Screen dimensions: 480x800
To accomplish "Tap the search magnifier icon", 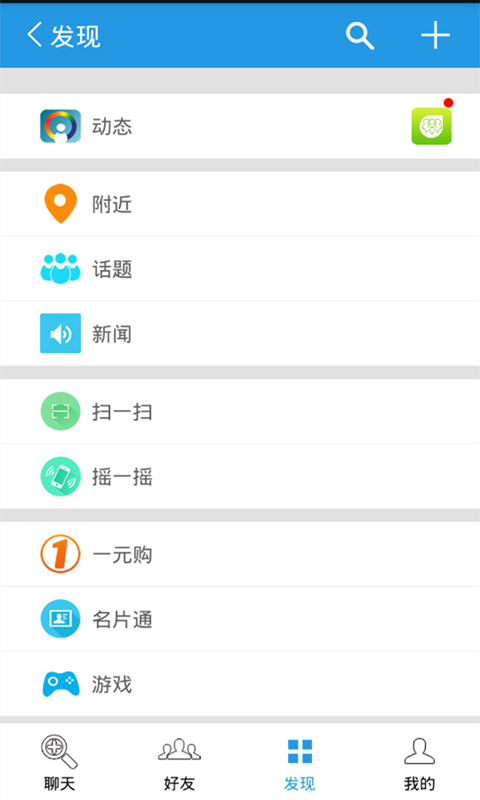I will pos(360,36).
